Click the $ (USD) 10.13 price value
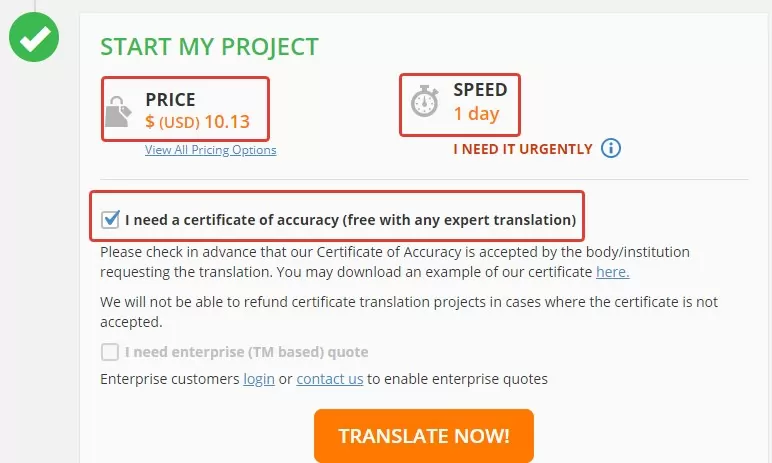Screen dimensions: 772x463 198,122
